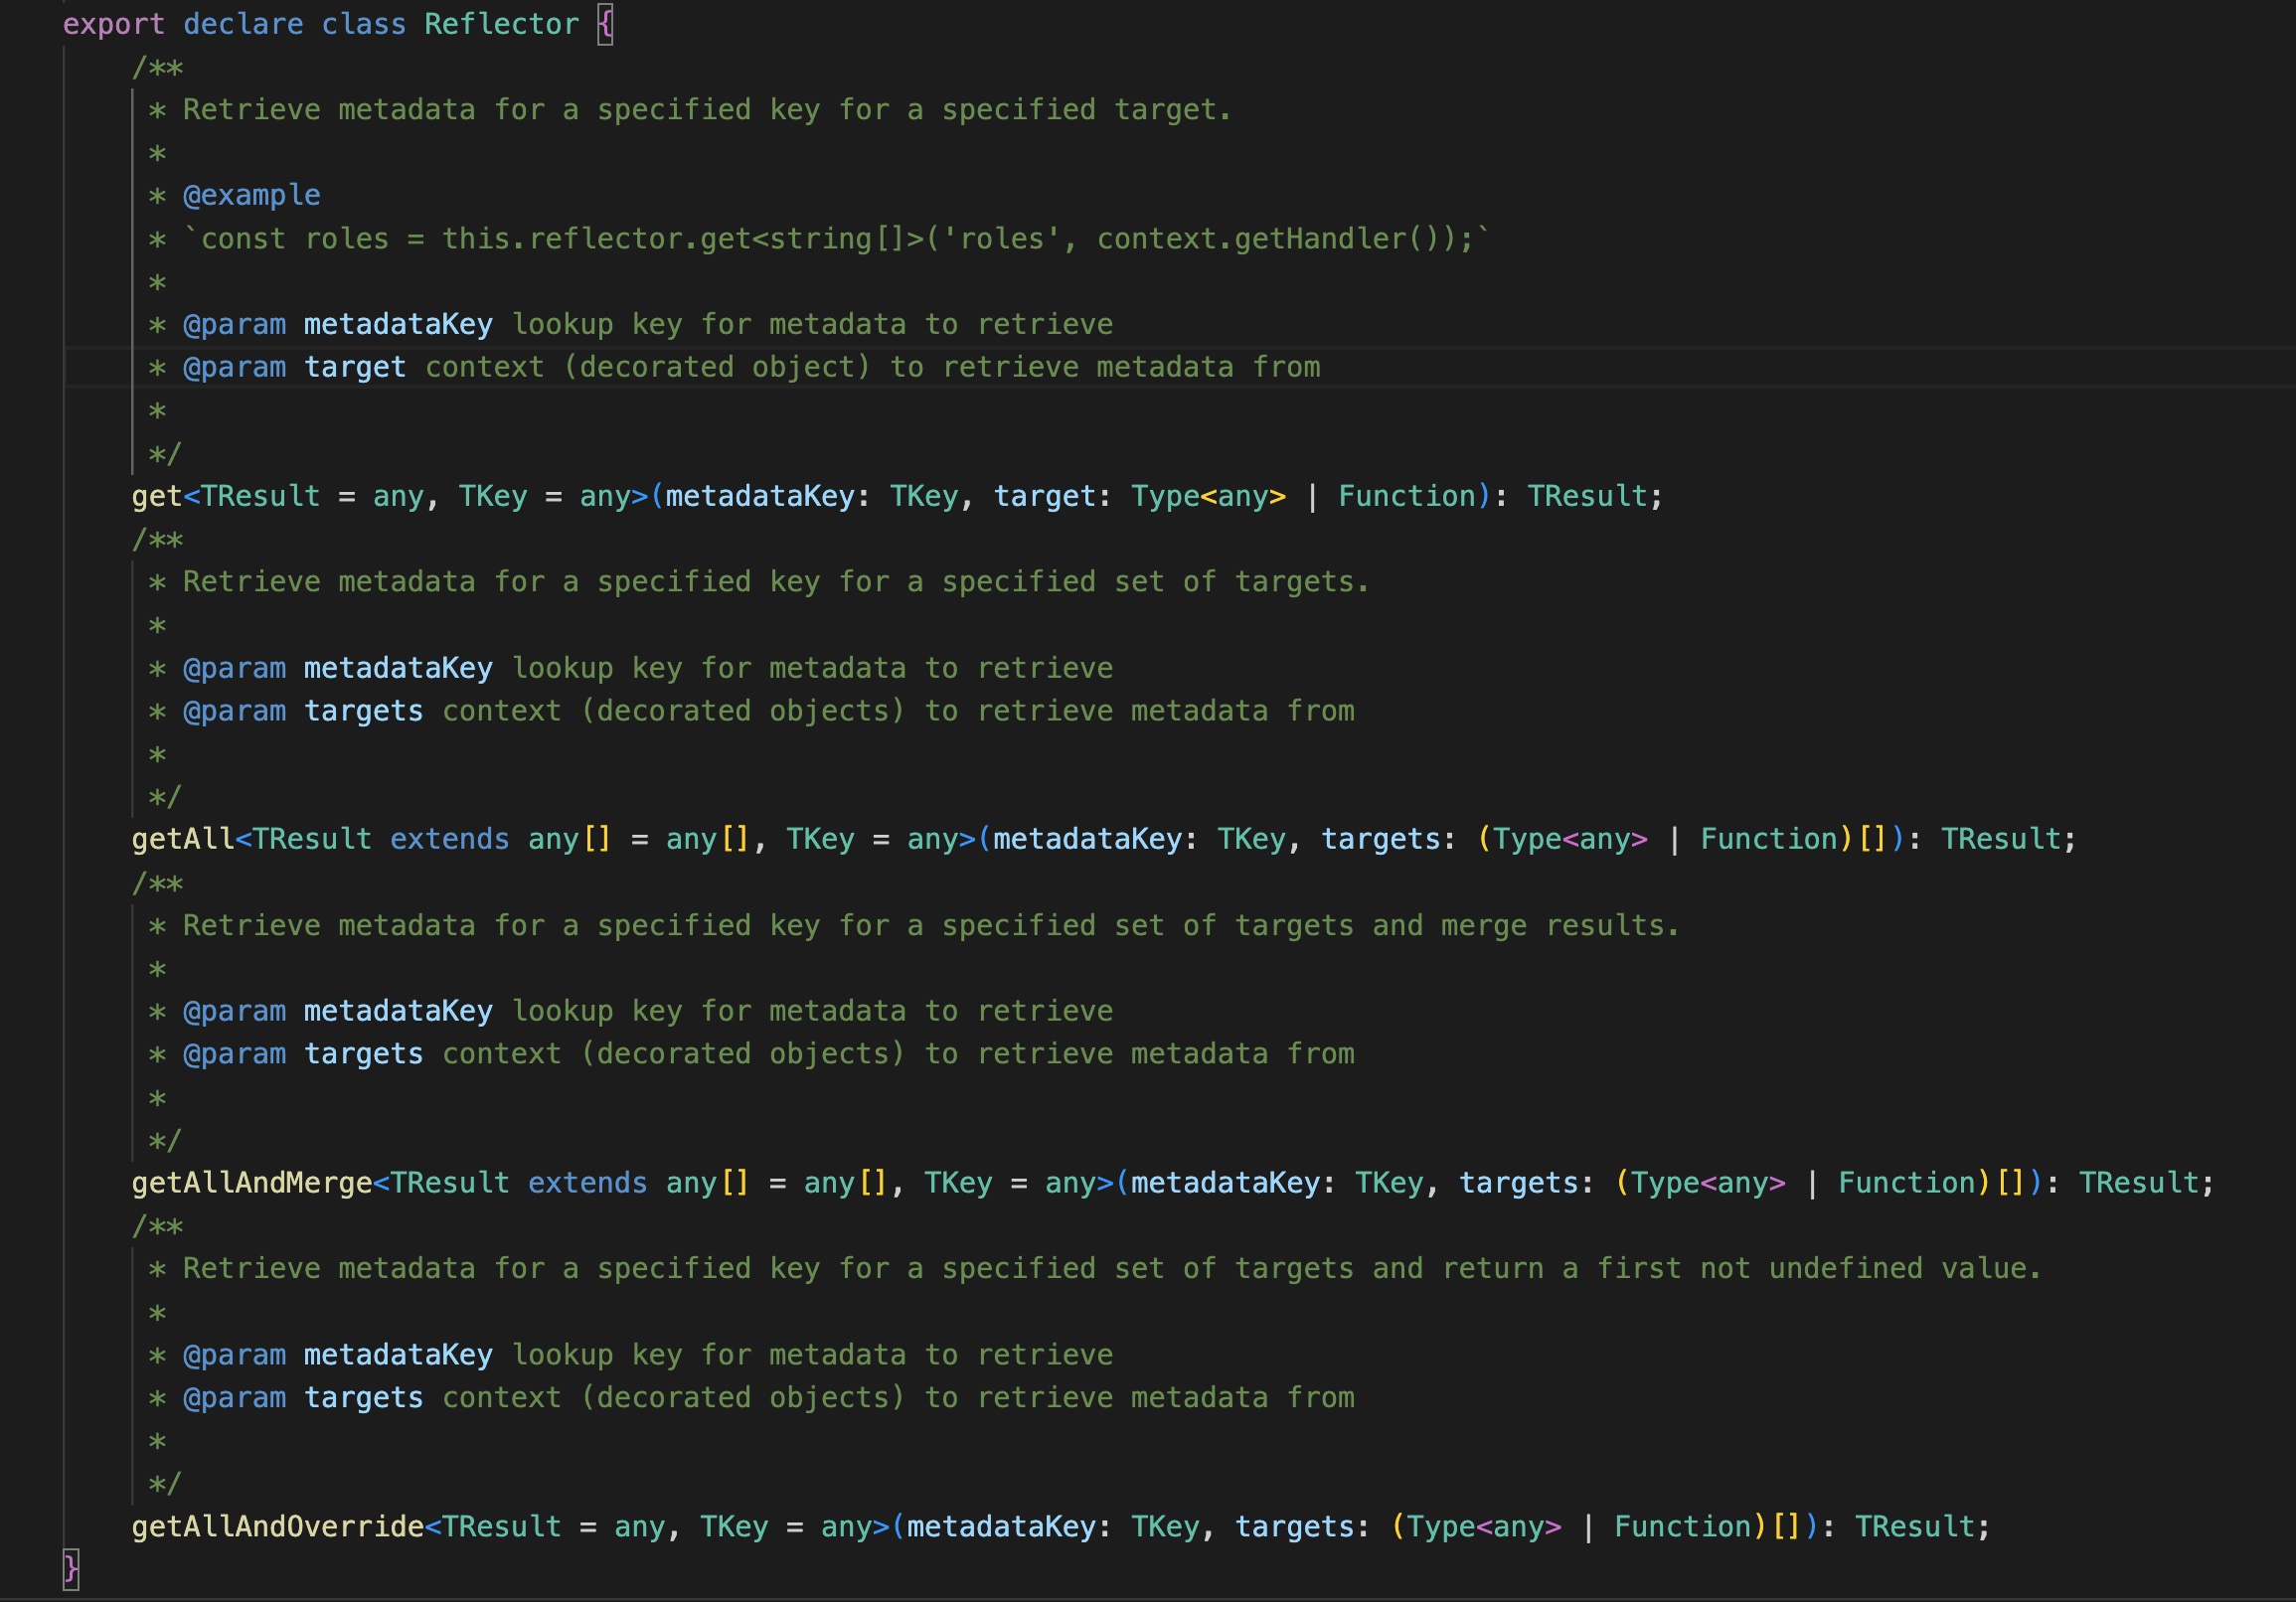Screen dimensions: 2296x1602
Task: Click the 'first not undefined value' comment
Action: tap(1816, 1269)
